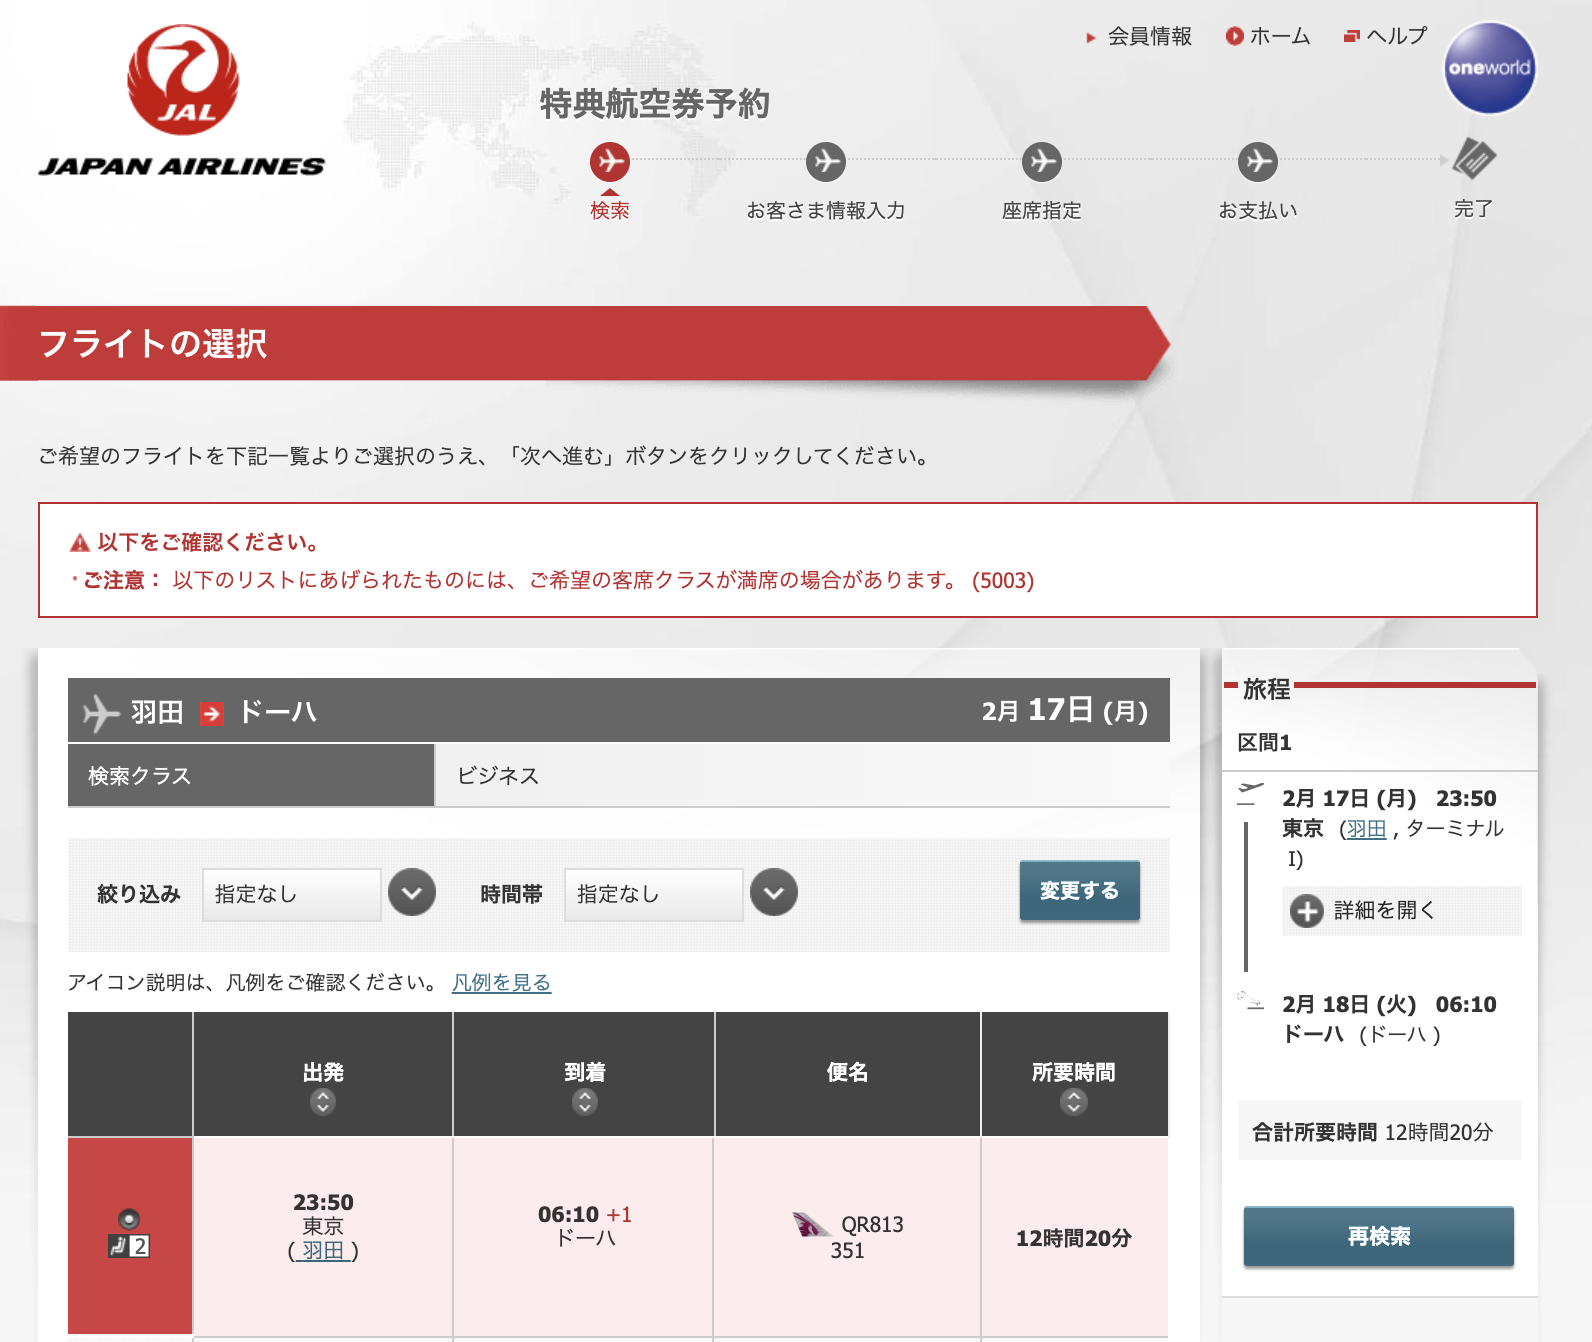Viewport: 1592px width, 1342px height.
Task: Click the お支払い step label
Action: click(1258, 211)
